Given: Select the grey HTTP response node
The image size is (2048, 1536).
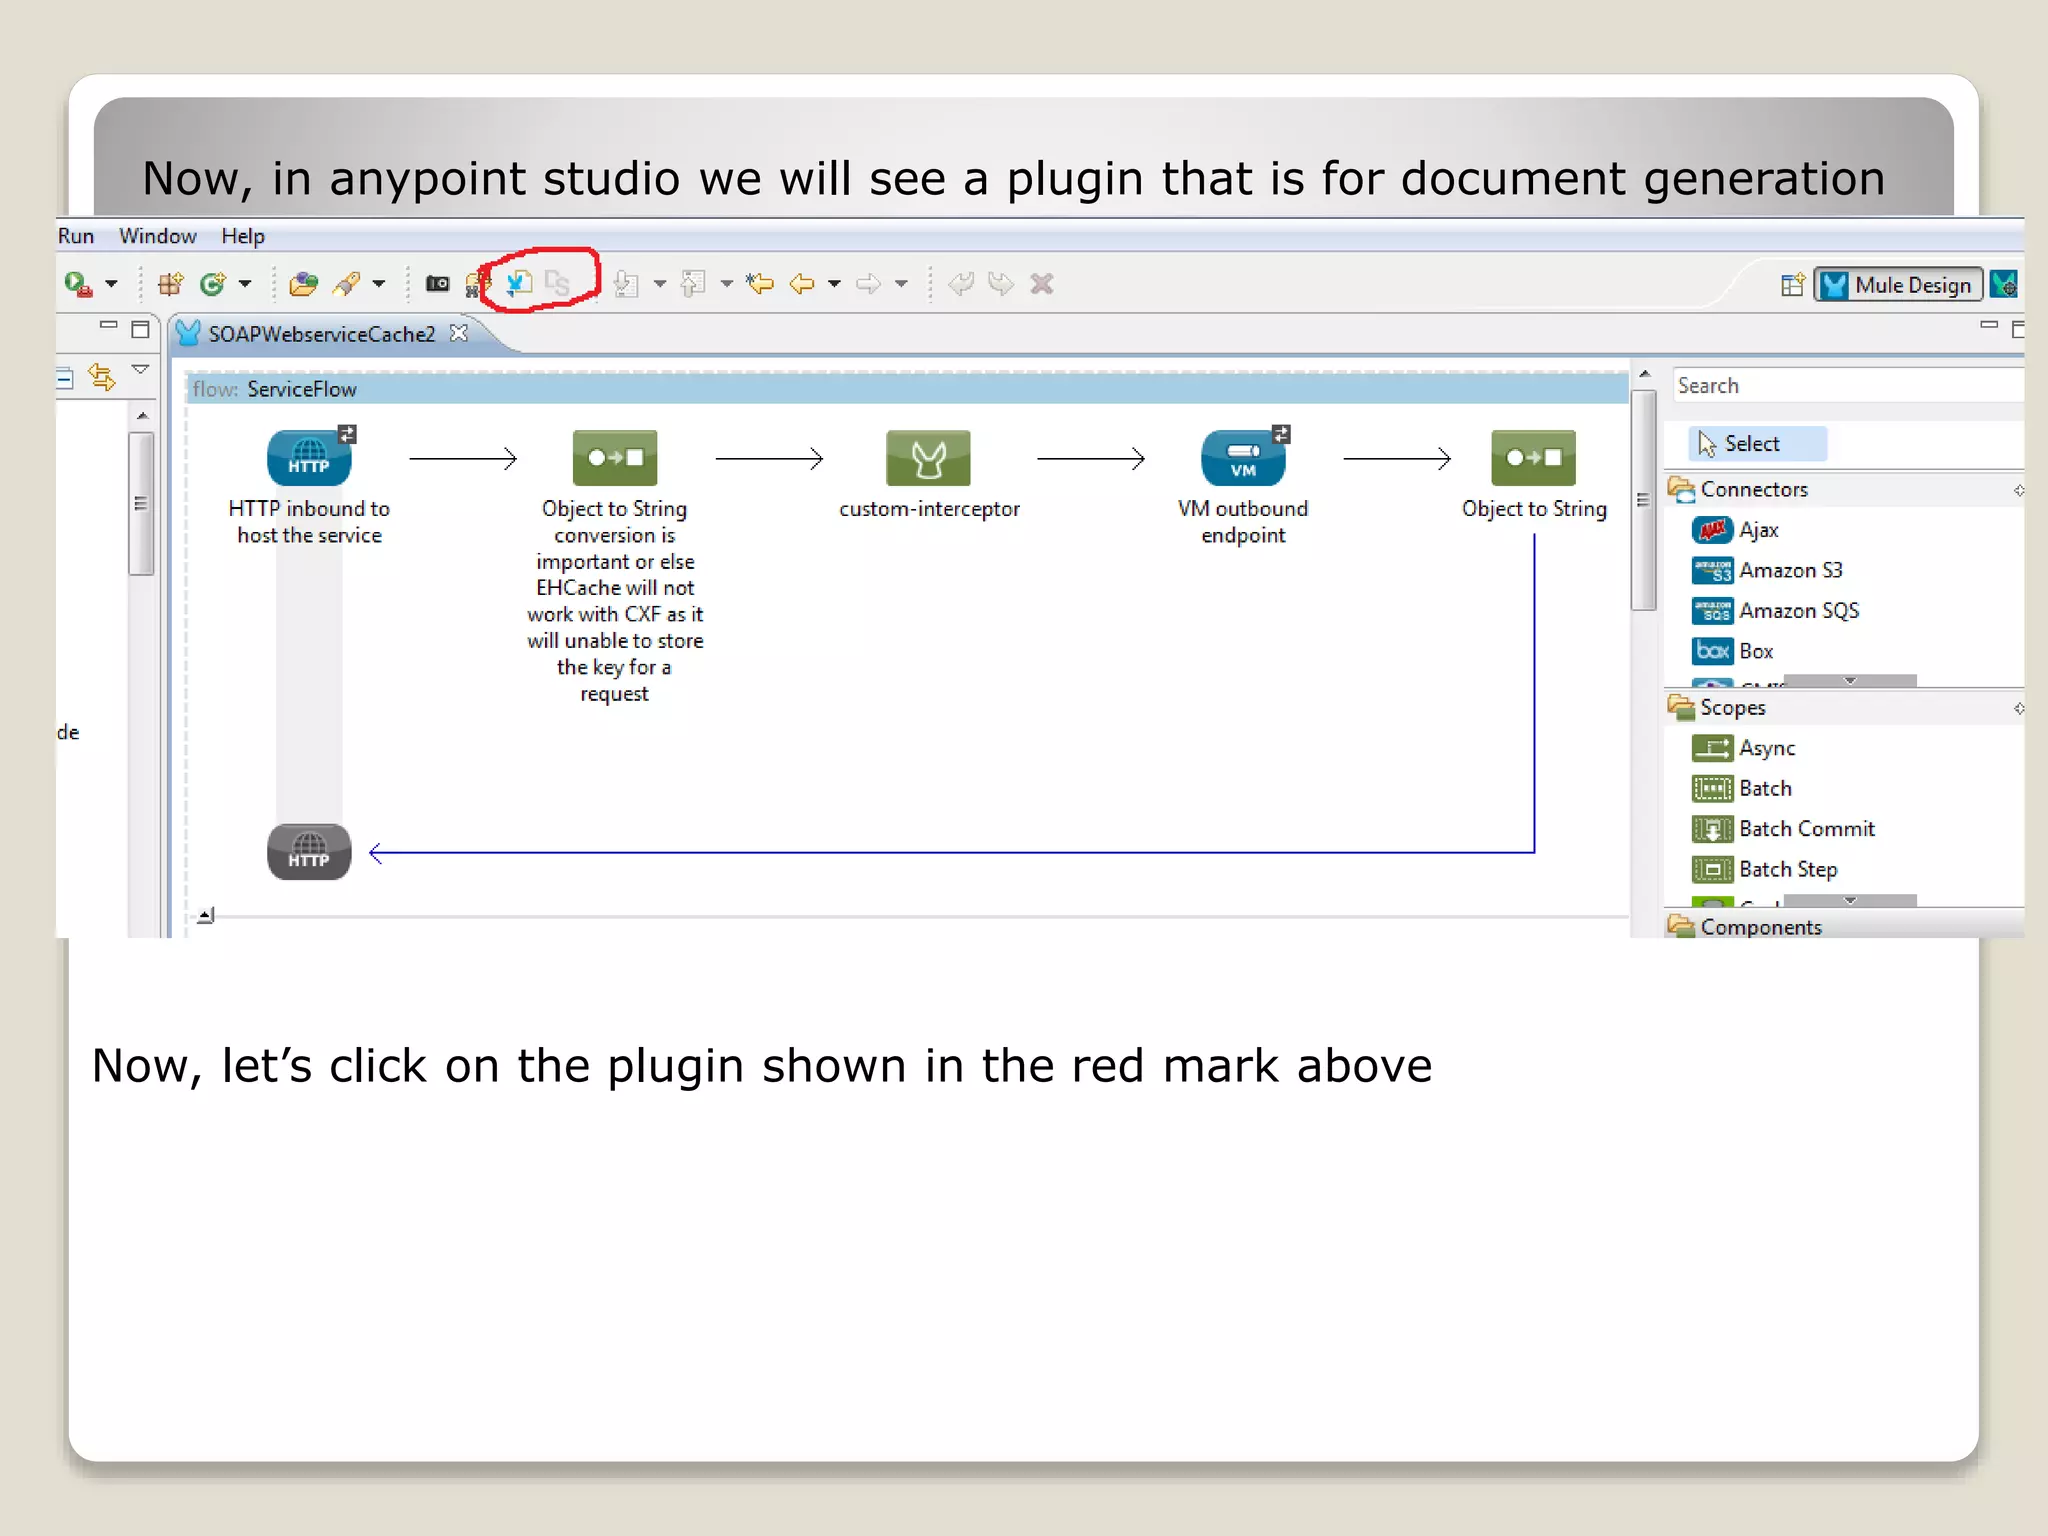Looking at the screenshot, I should (309, 852).
